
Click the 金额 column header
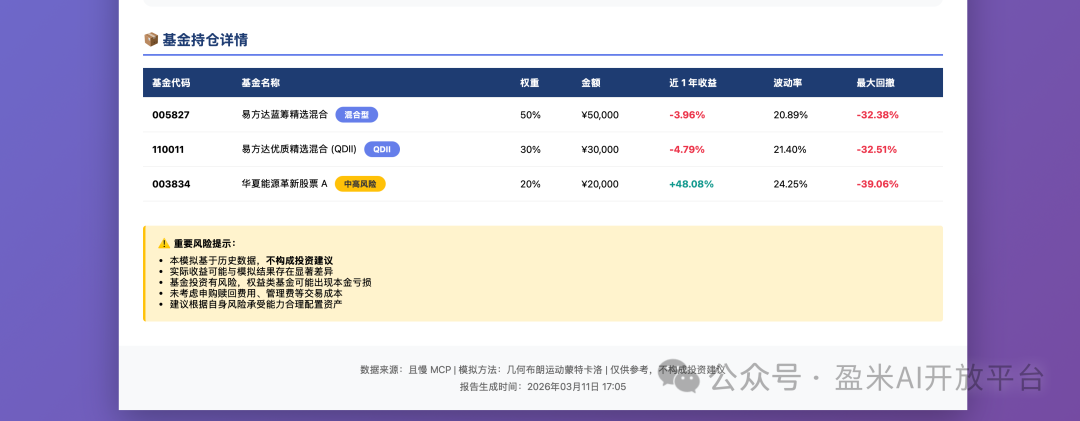click(591, 83)
